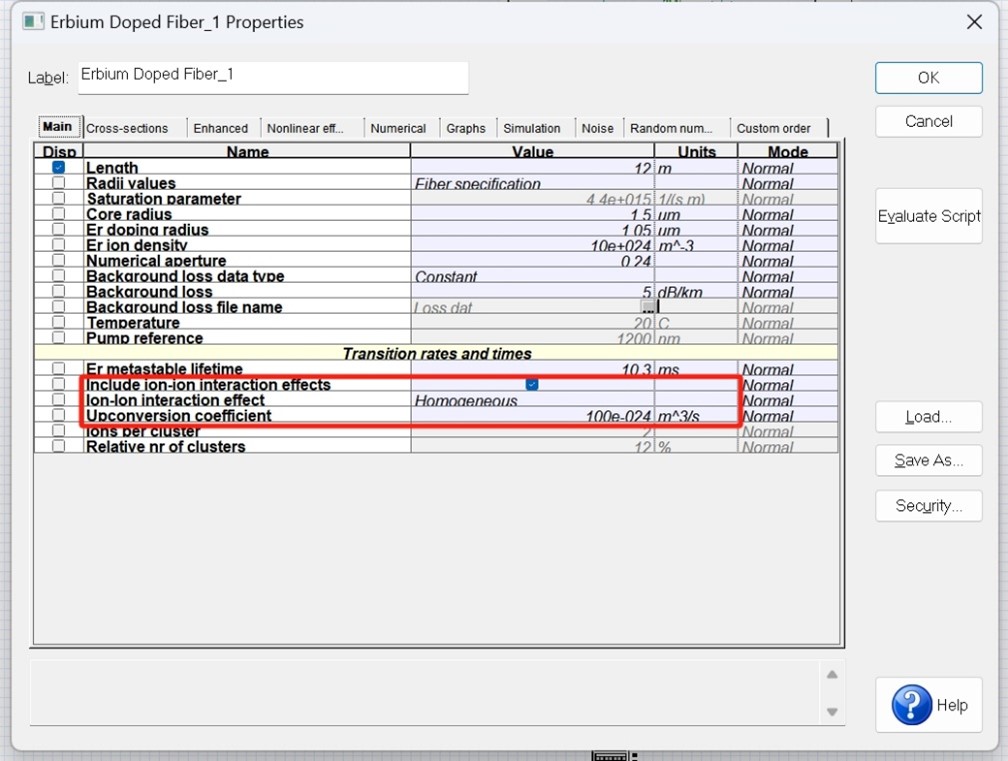Open the Noise tab
The image size is (1008, 761).
tap(597, 128)
